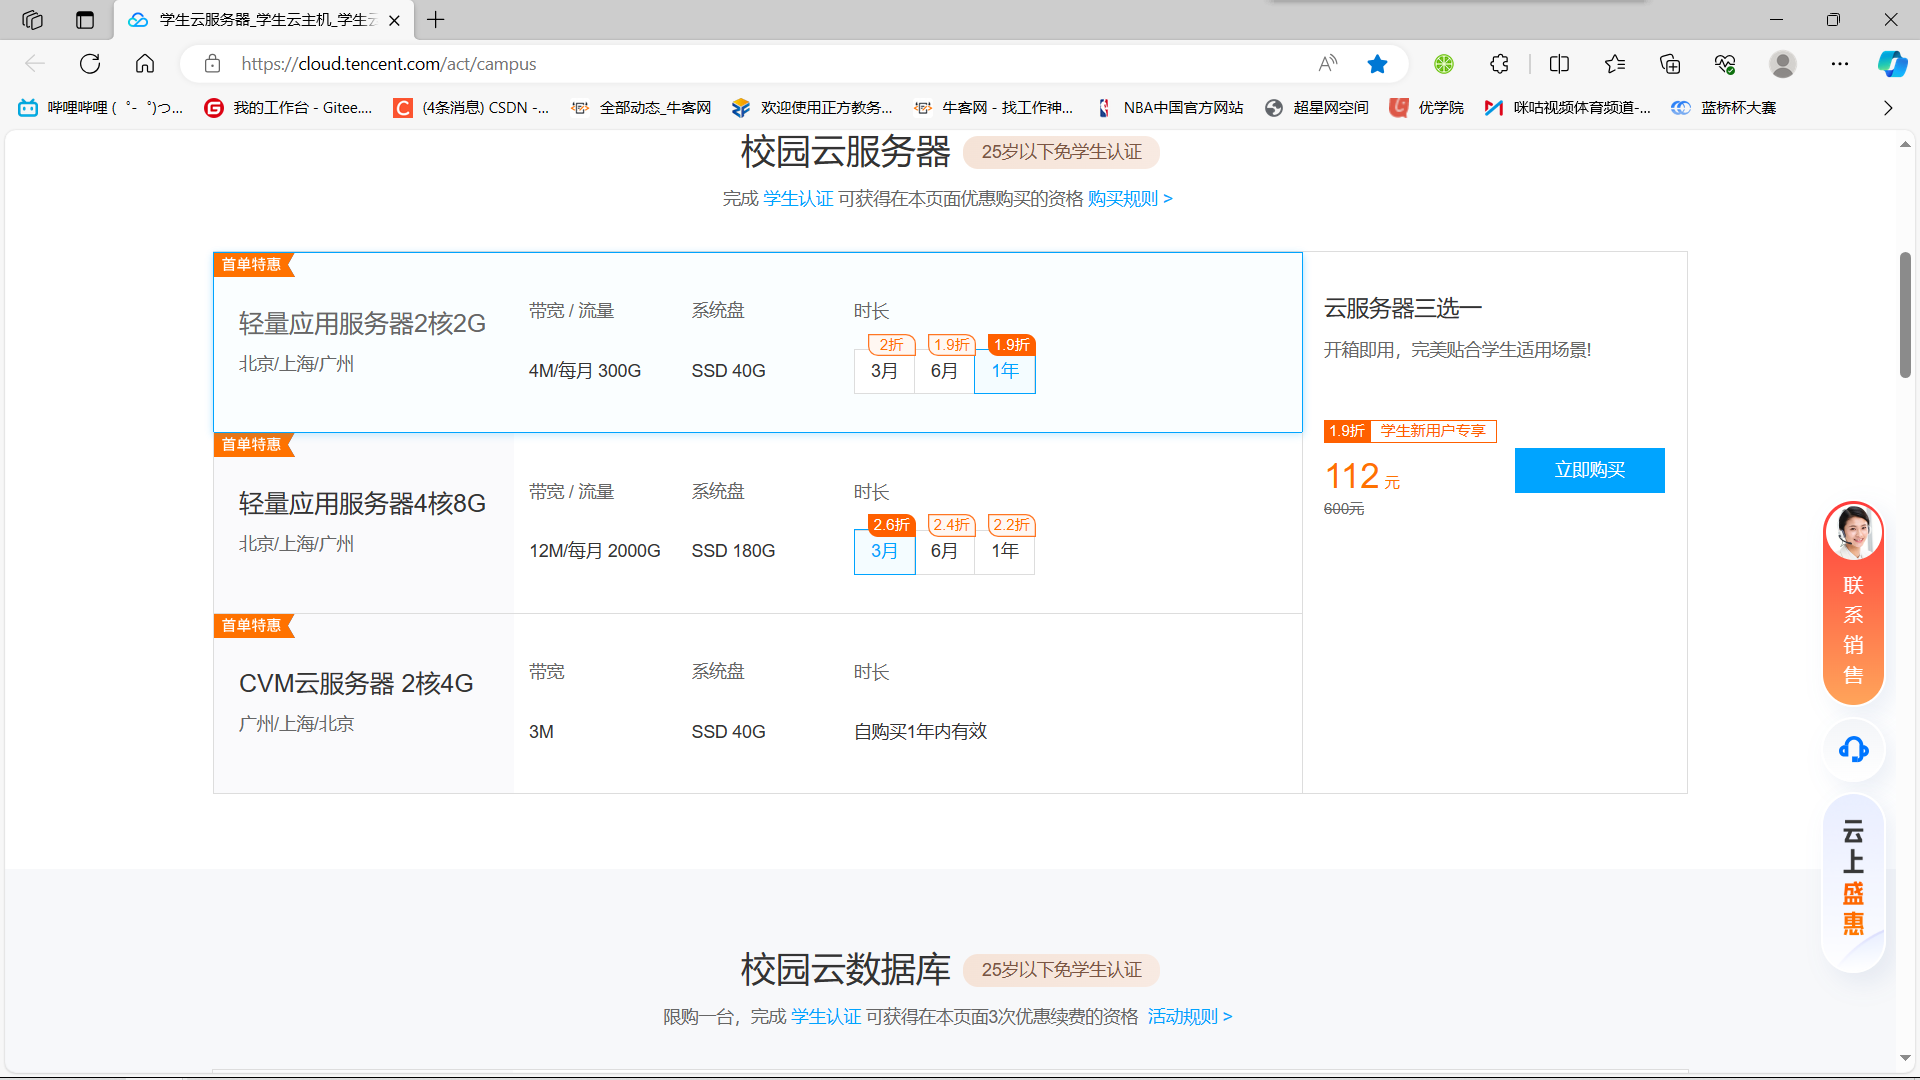Open the user profile avatar
1920x1080 pixels.
1782,64
